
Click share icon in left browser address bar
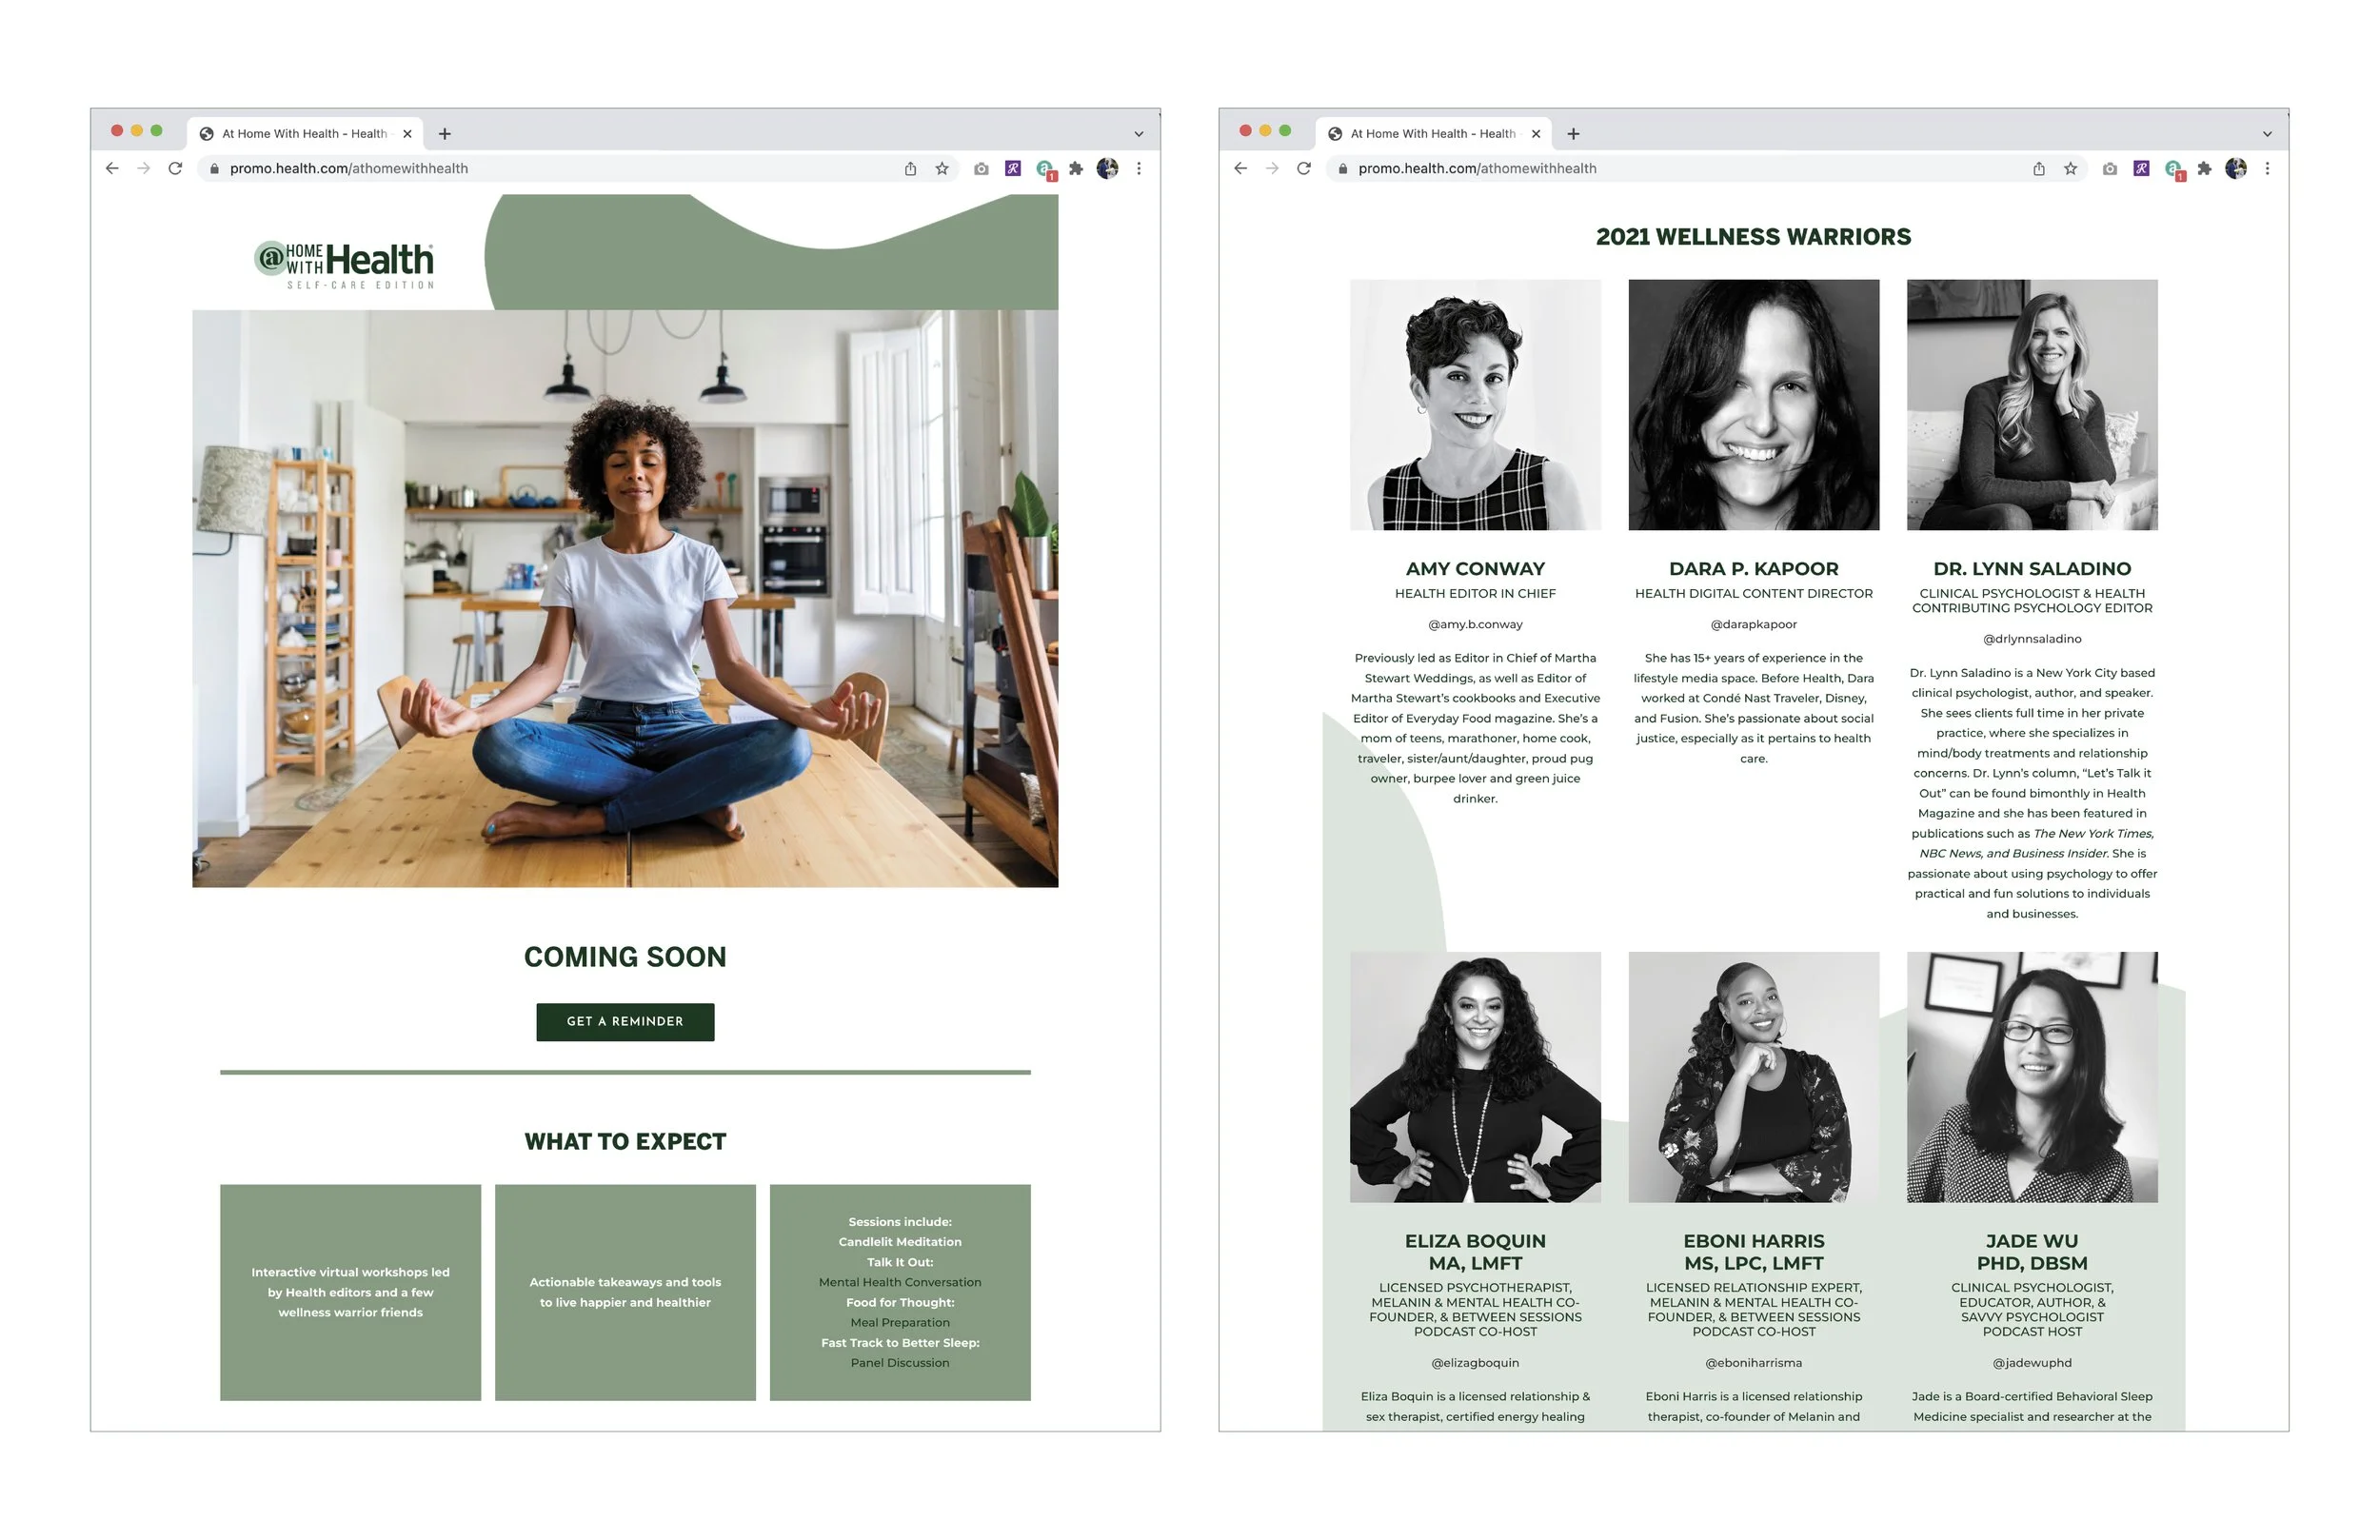coord(910,168)
